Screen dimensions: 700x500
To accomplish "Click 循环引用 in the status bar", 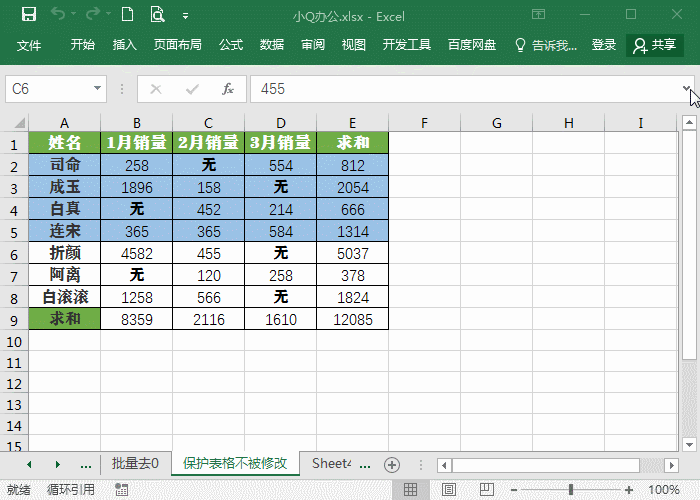I will tap(71, 490).
